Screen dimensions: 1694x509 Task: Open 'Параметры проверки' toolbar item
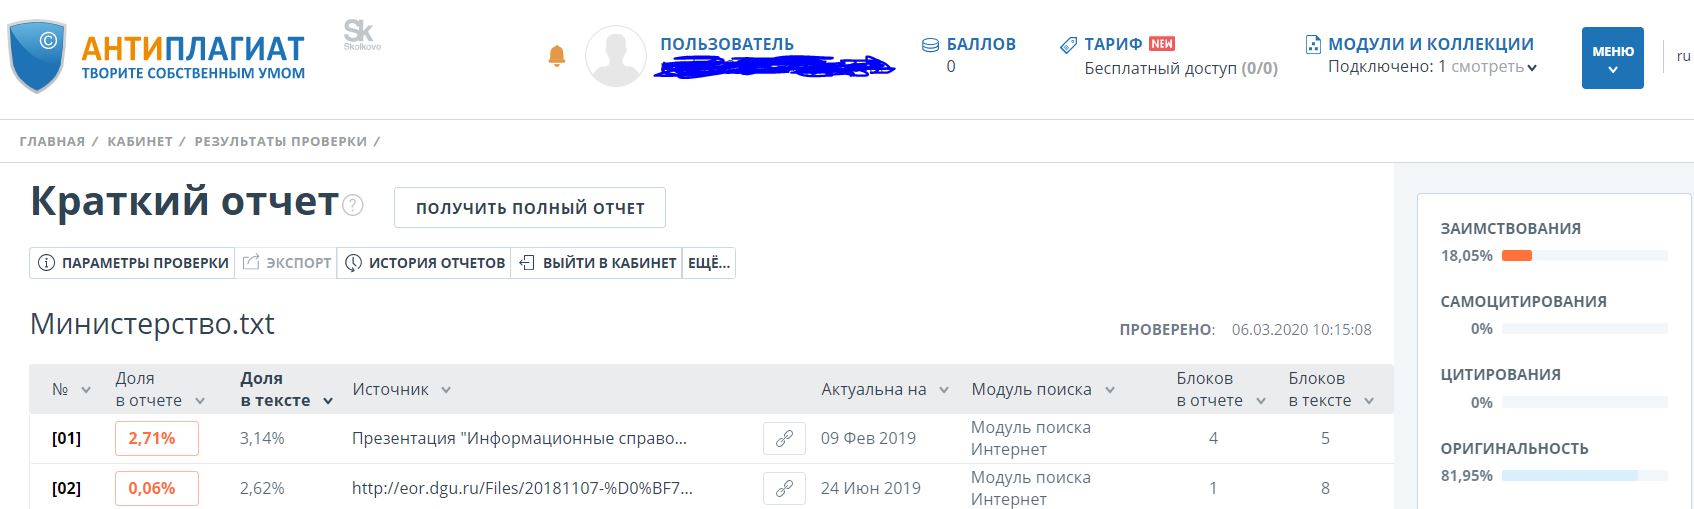(x=133, y=263)
